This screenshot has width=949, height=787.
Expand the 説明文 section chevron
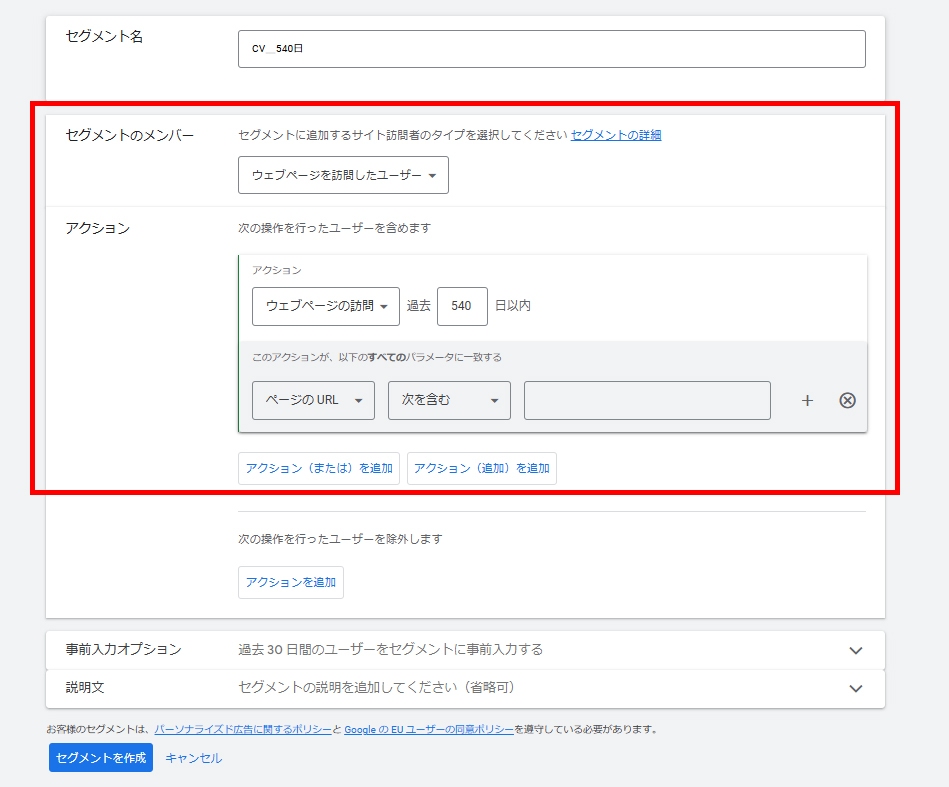(855, 688)
